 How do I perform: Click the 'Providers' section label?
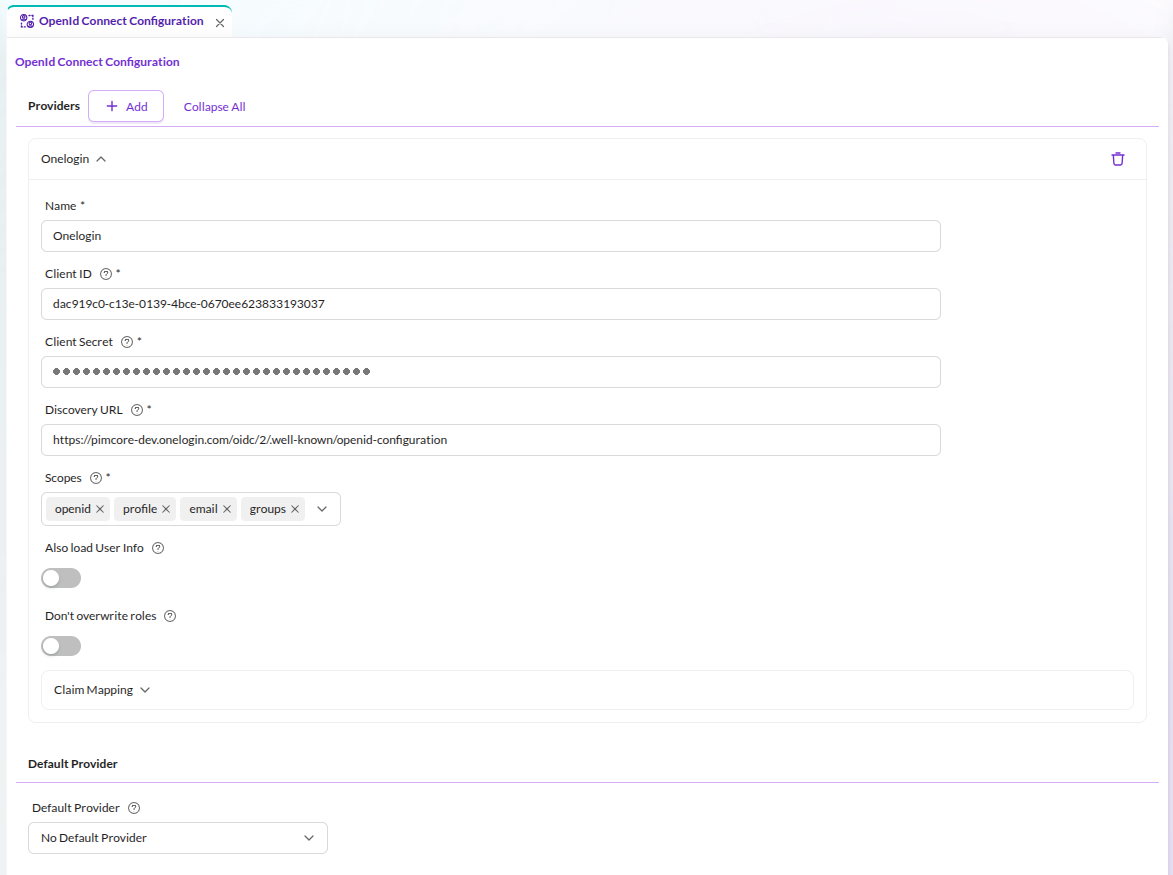(54, 105)
